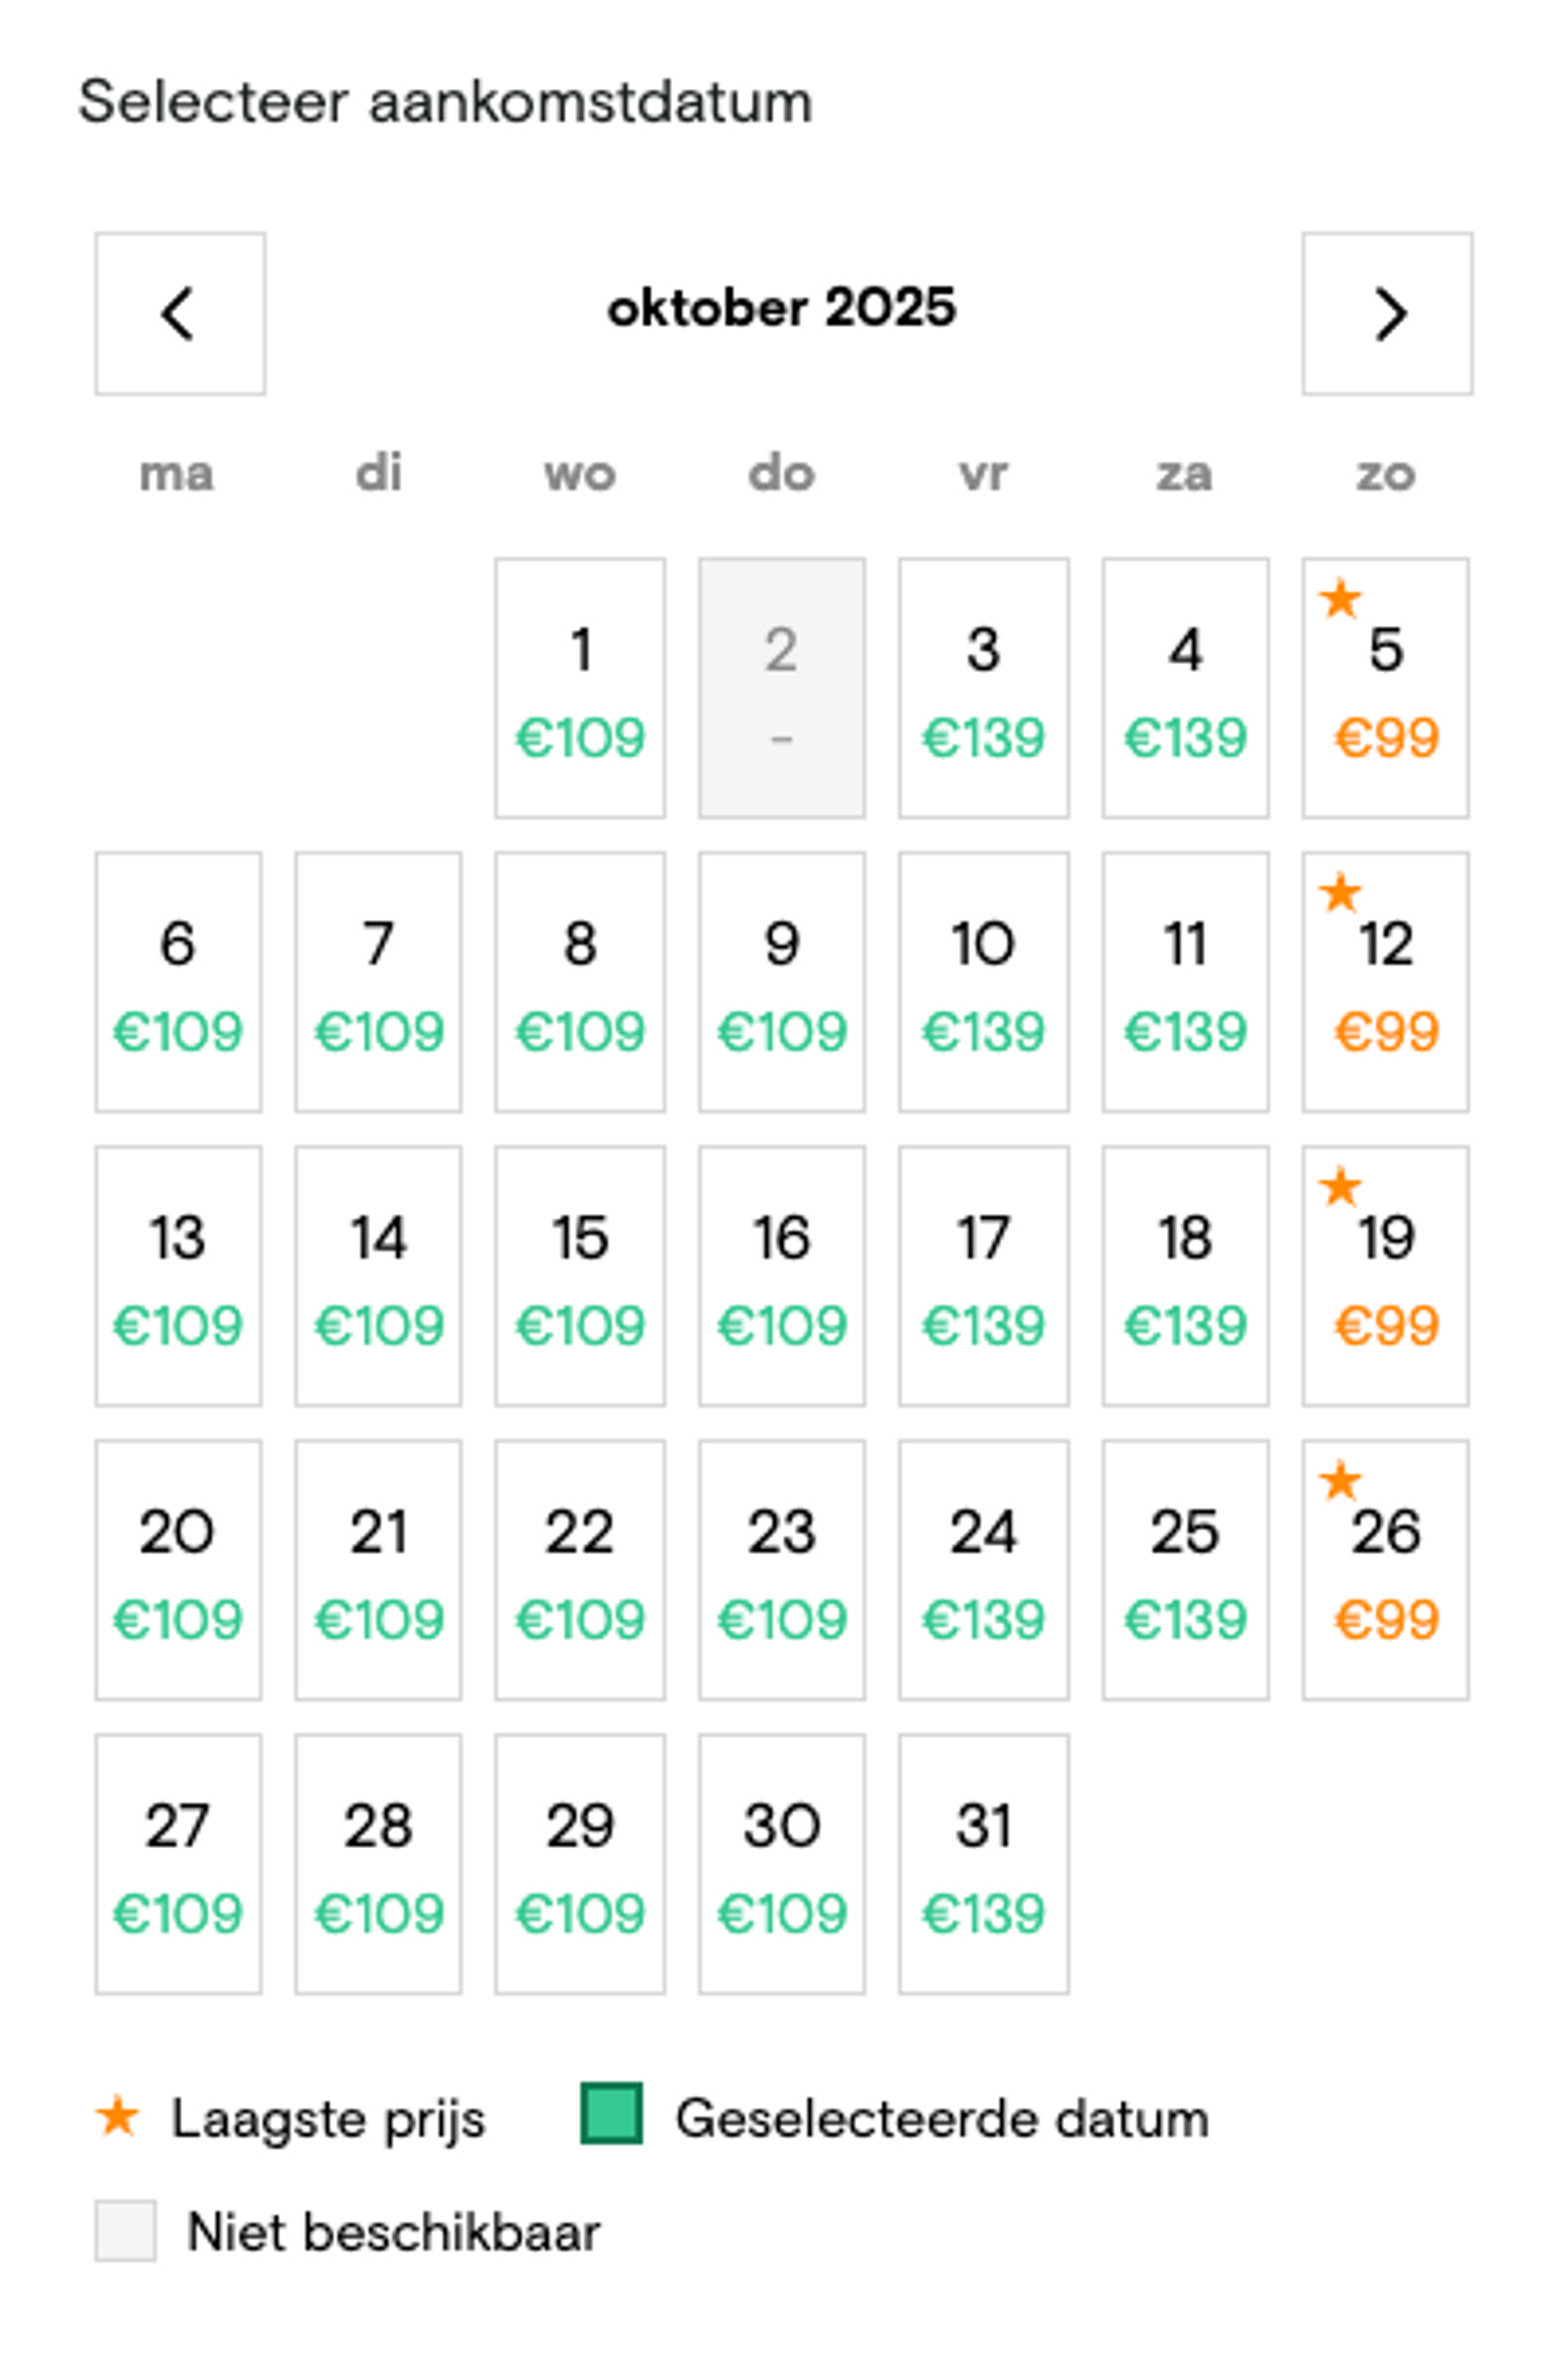The height and width of the screenshot is (2364, 1568).
Task: Click the star on October 5
Action: pos(1340,599)
